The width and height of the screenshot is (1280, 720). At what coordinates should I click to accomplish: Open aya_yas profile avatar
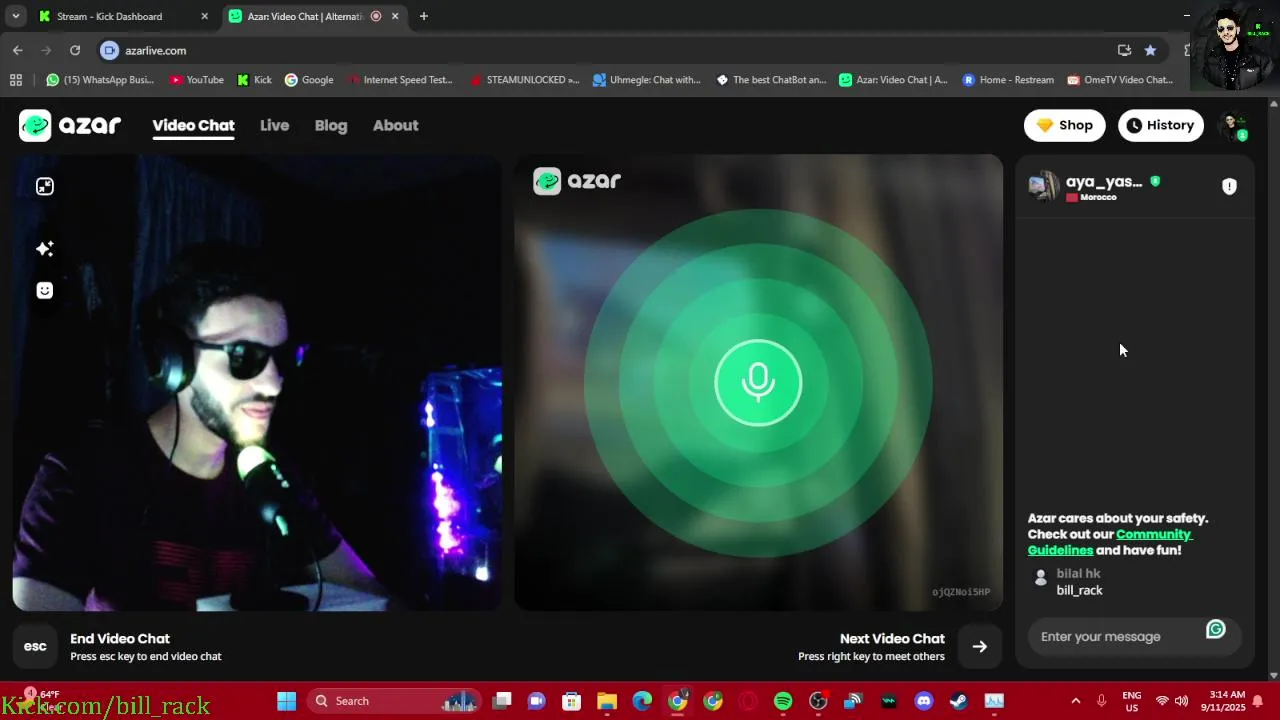(x=1044, y=186)
